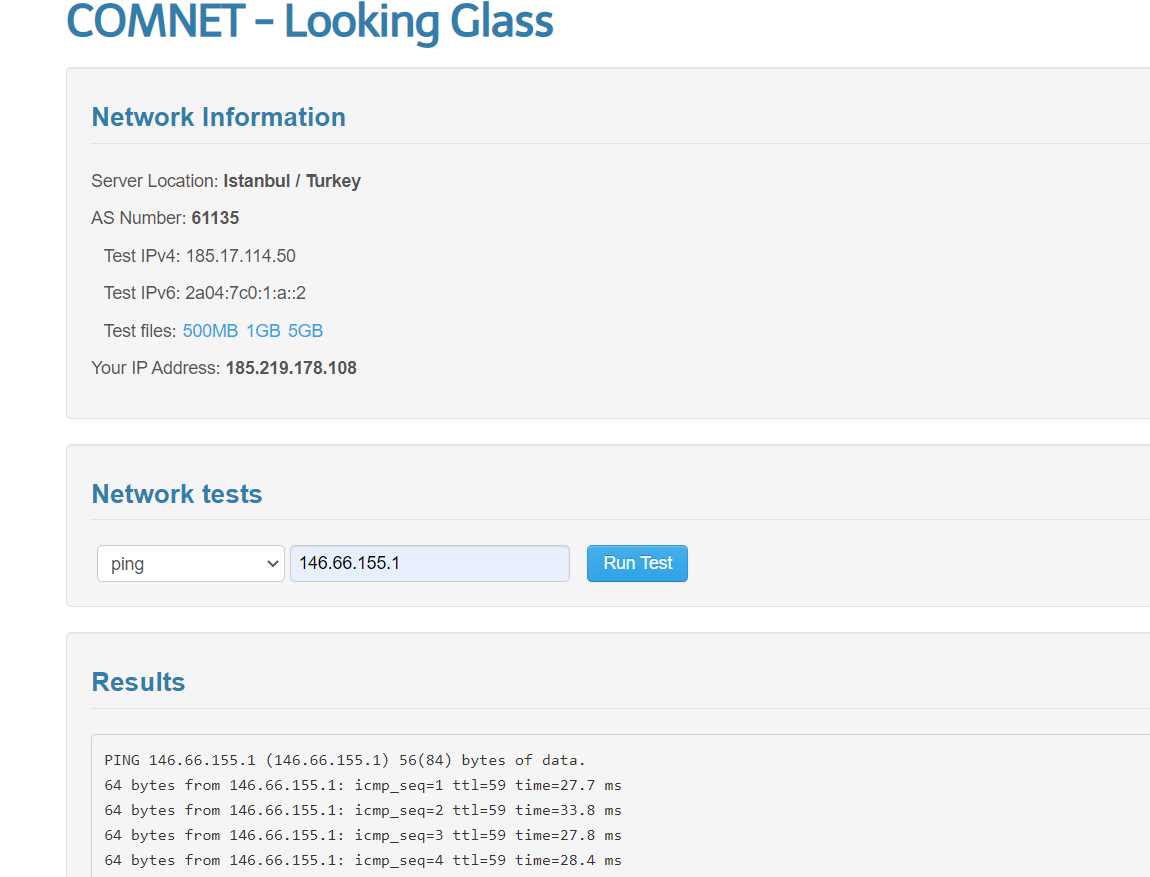Click your IP address 185.219.178.108
Image resolution: width=1150 pixels, height=877 pixels.
click(291, 368)
